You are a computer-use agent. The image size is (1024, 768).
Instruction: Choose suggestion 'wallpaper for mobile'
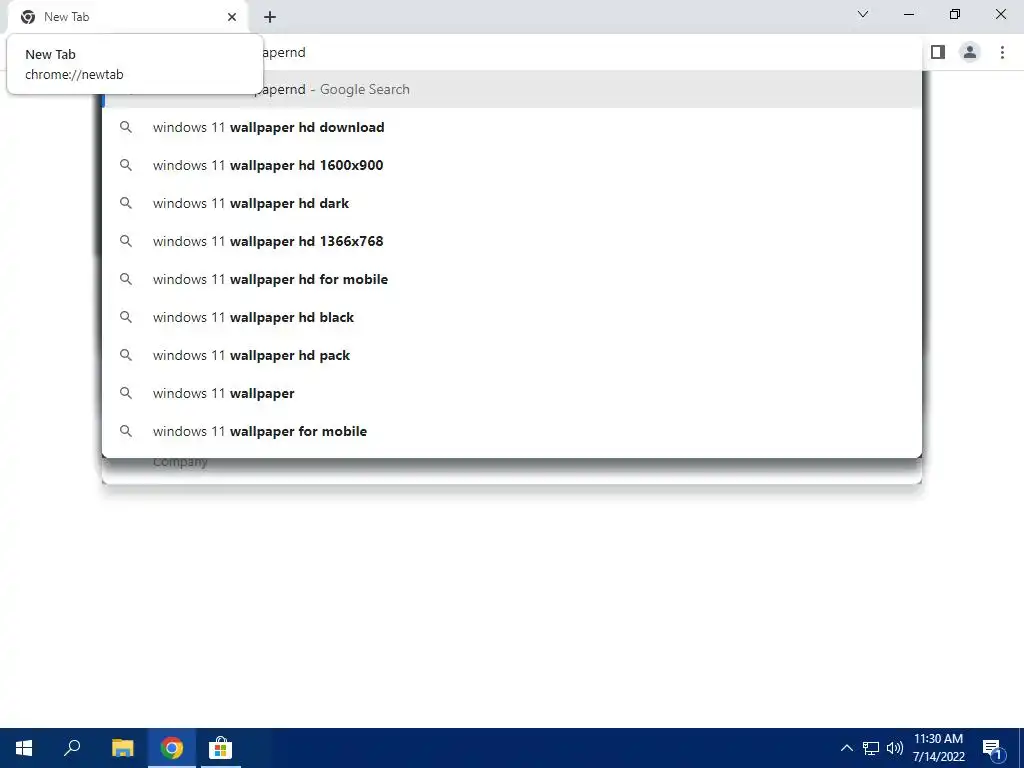[512, 431]
